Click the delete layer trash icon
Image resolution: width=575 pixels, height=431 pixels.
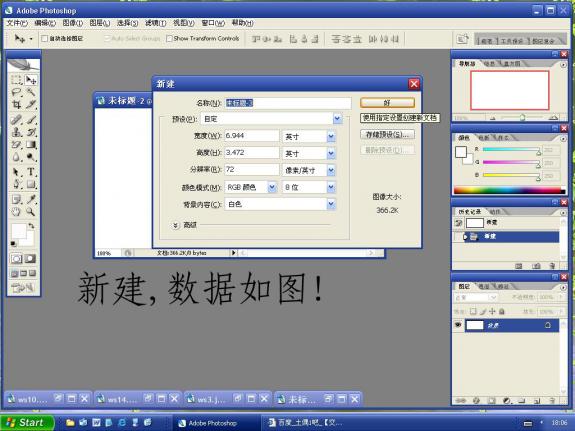click(x=552, y=401)
